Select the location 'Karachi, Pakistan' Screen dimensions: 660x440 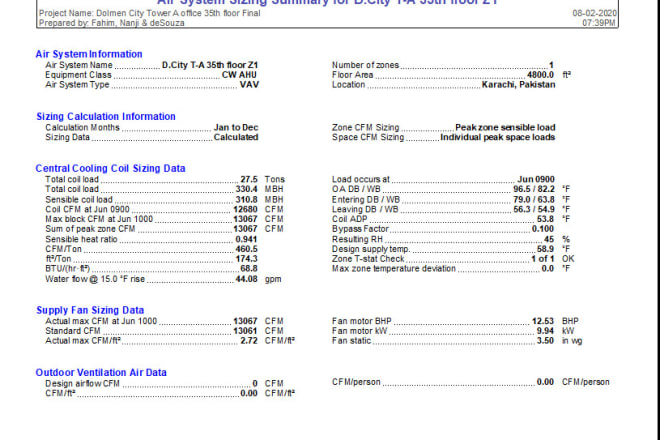click(519, 84)
